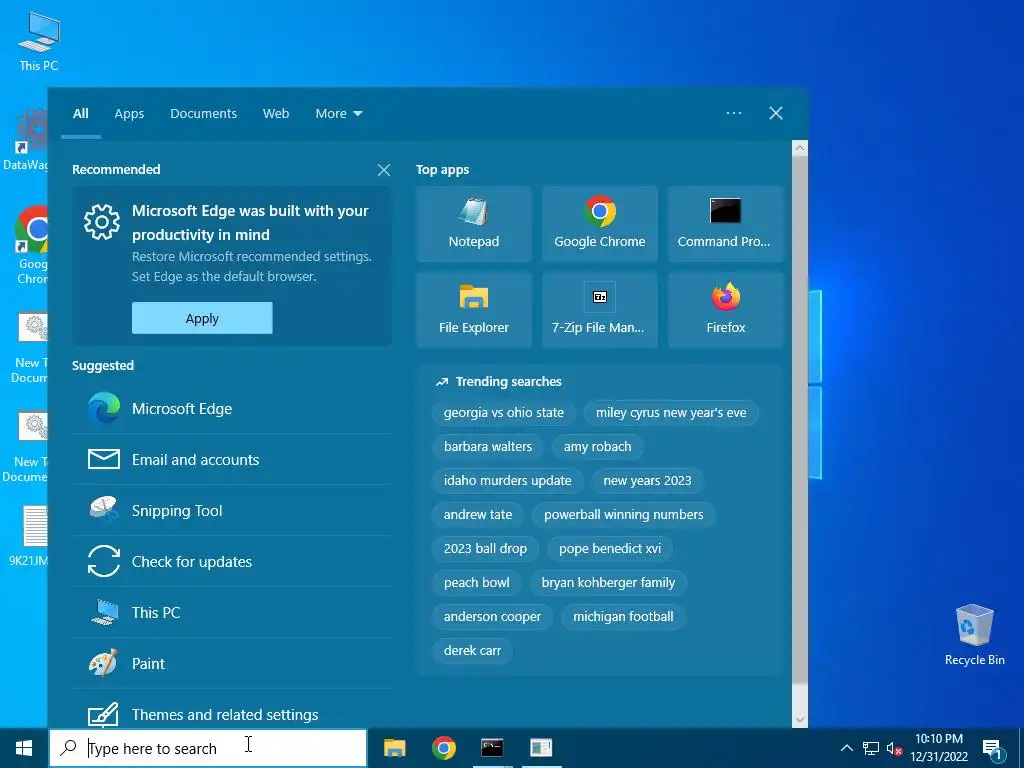Search trending amy robach
Viewport: 1024px width, 768px height.
[x=598, y=447]
